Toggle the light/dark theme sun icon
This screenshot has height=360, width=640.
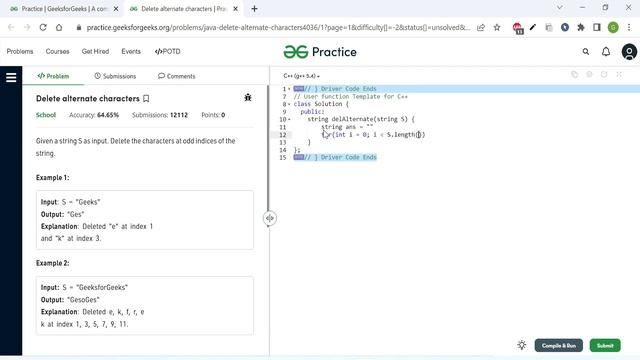coord(522,345)
